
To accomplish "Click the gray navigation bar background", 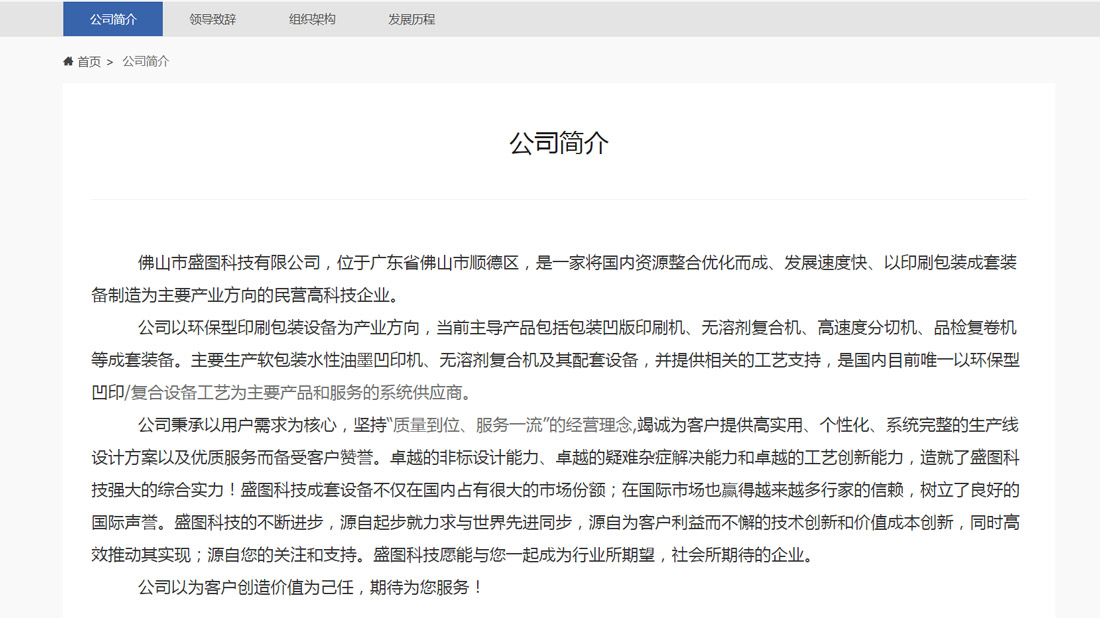I will [700, 19].
